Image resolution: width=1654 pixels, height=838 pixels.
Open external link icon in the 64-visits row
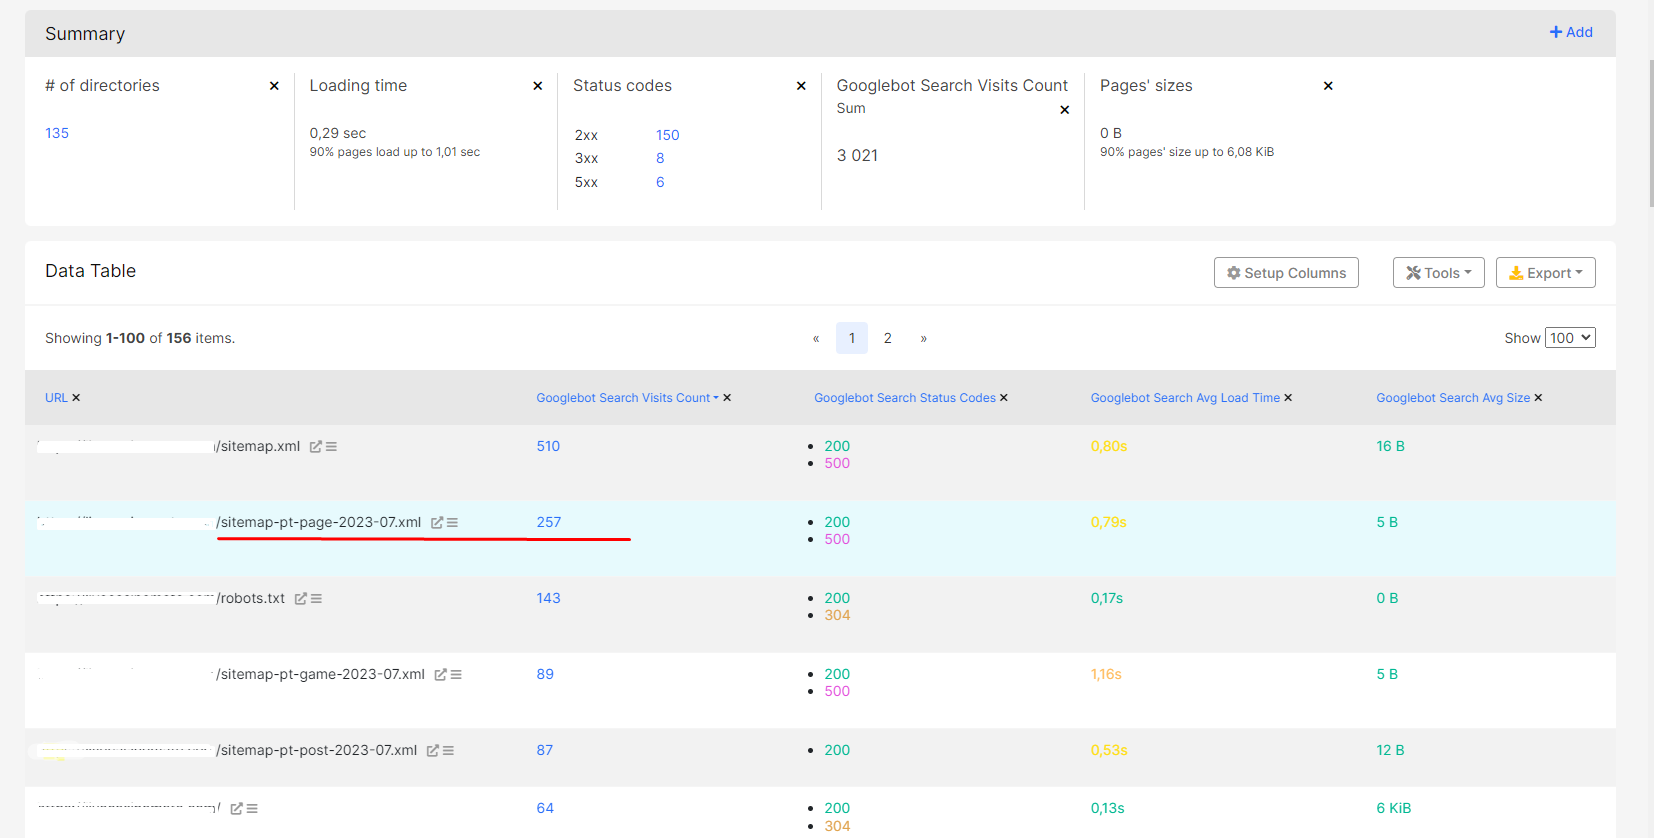point(236,809)
